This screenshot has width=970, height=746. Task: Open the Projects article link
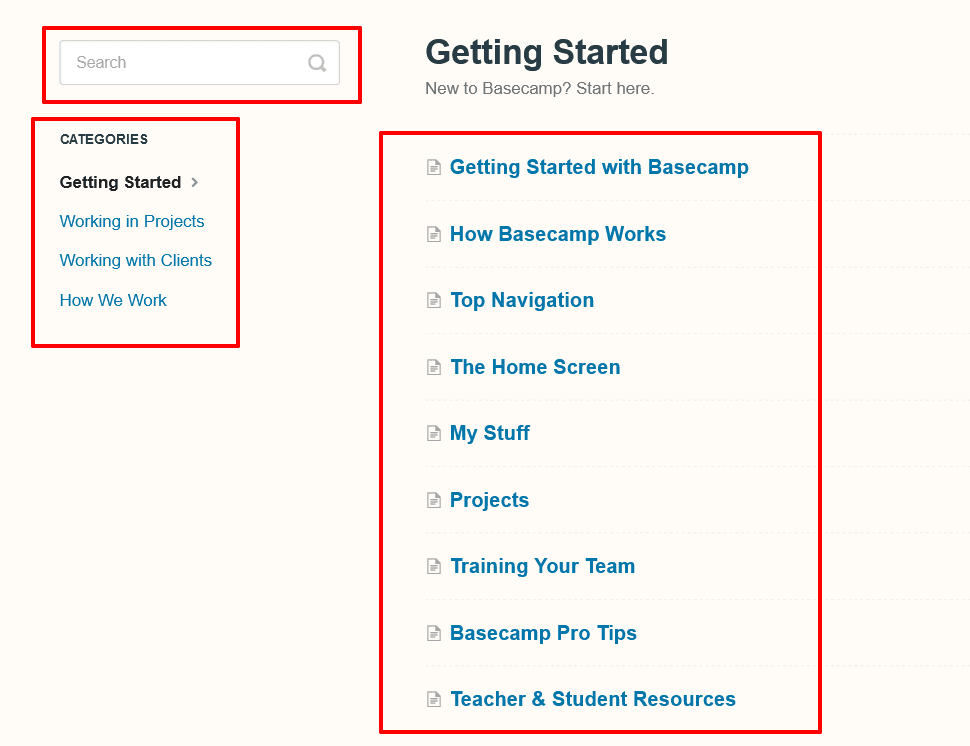tap(489, 500)
